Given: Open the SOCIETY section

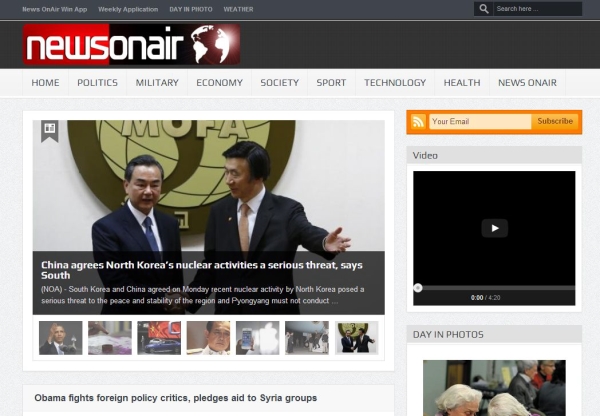Looking at the screenshot, I should tap(280, 83).
